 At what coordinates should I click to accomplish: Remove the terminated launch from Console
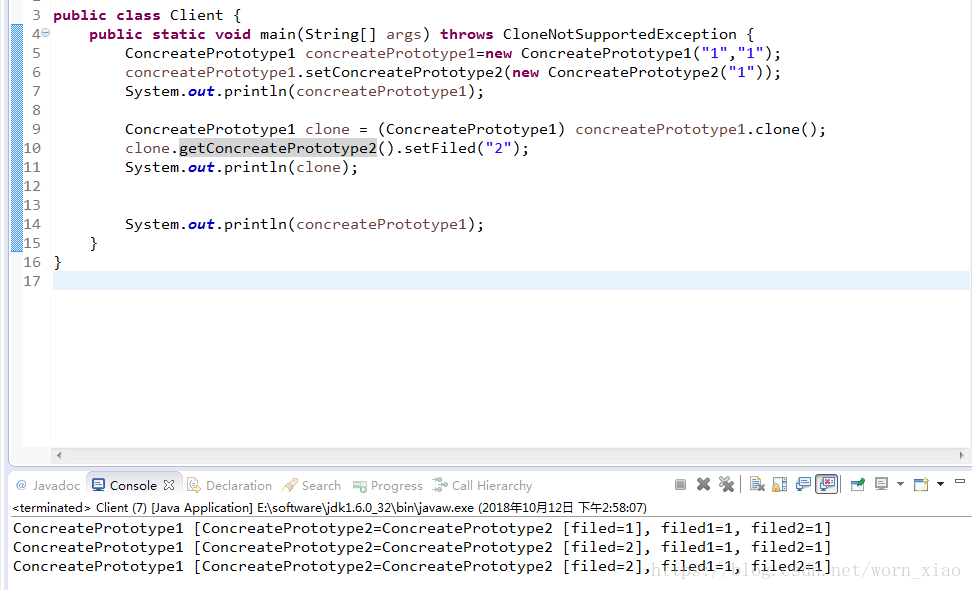[x=703, y=485]
